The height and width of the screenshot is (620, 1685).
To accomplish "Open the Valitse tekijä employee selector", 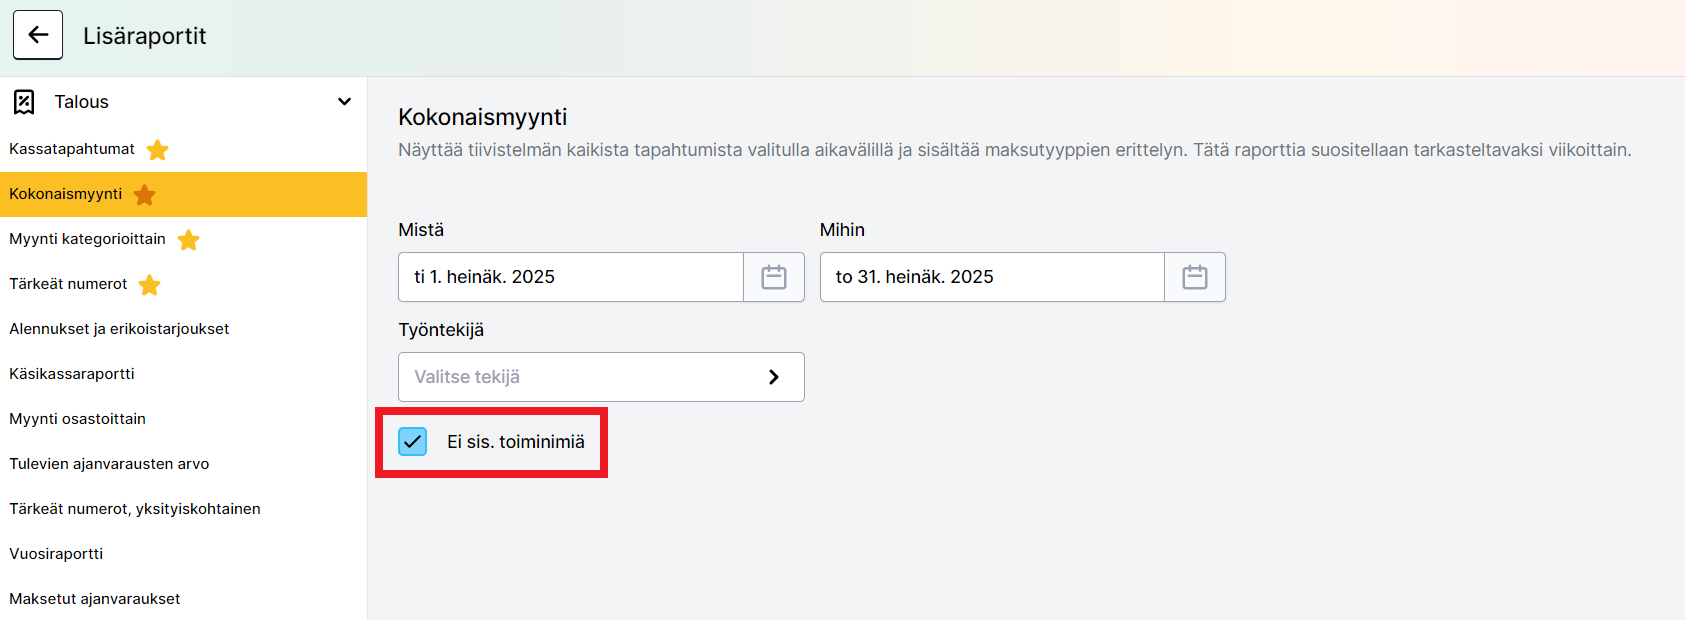I will pos(600,377).
